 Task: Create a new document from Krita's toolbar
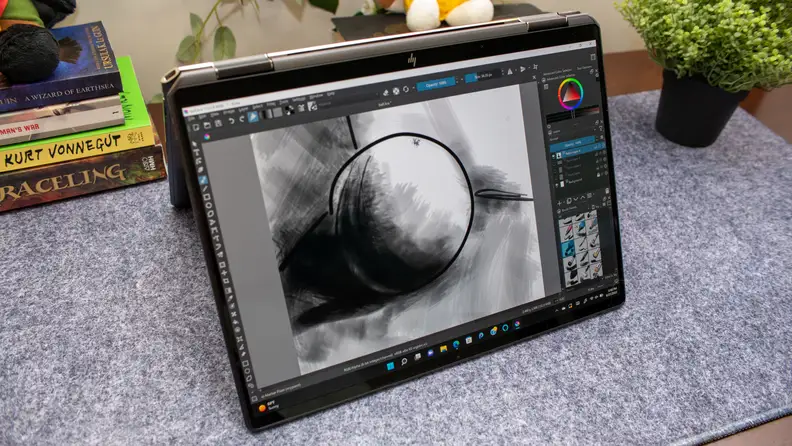pos(196,127)
